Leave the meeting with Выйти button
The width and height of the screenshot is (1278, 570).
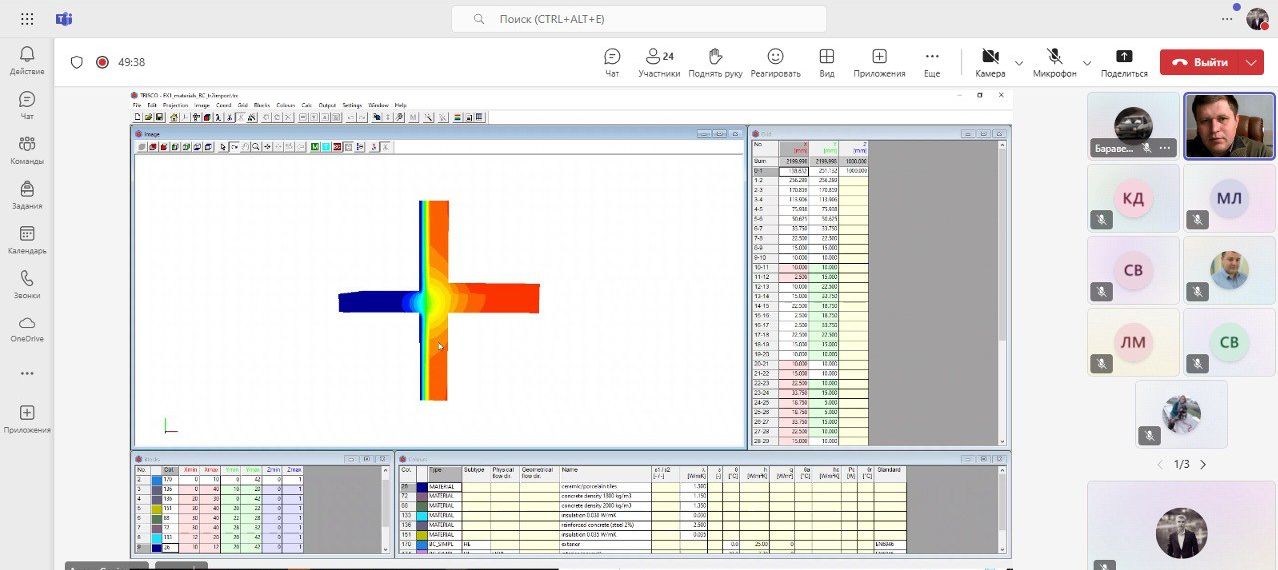coord(1200,62)
